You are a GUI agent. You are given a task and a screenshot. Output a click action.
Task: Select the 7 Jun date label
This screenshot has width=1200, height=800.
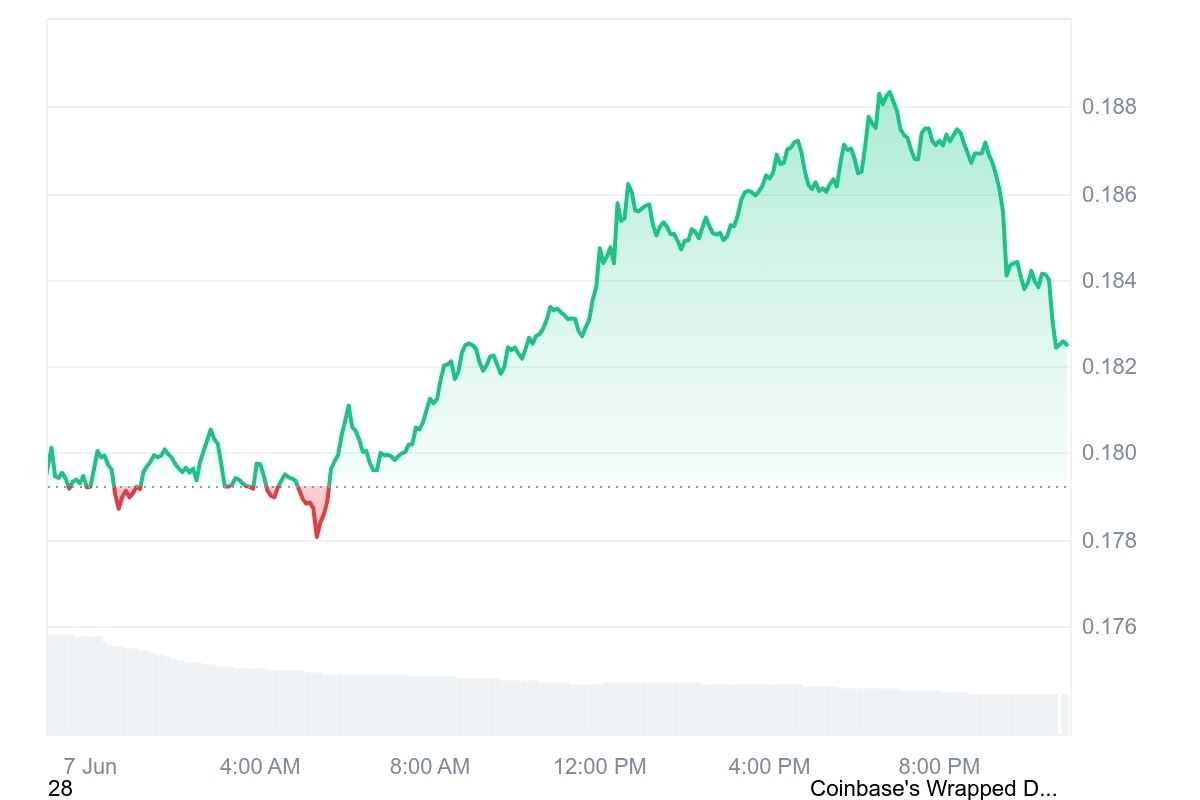click(x=90, y=767)
